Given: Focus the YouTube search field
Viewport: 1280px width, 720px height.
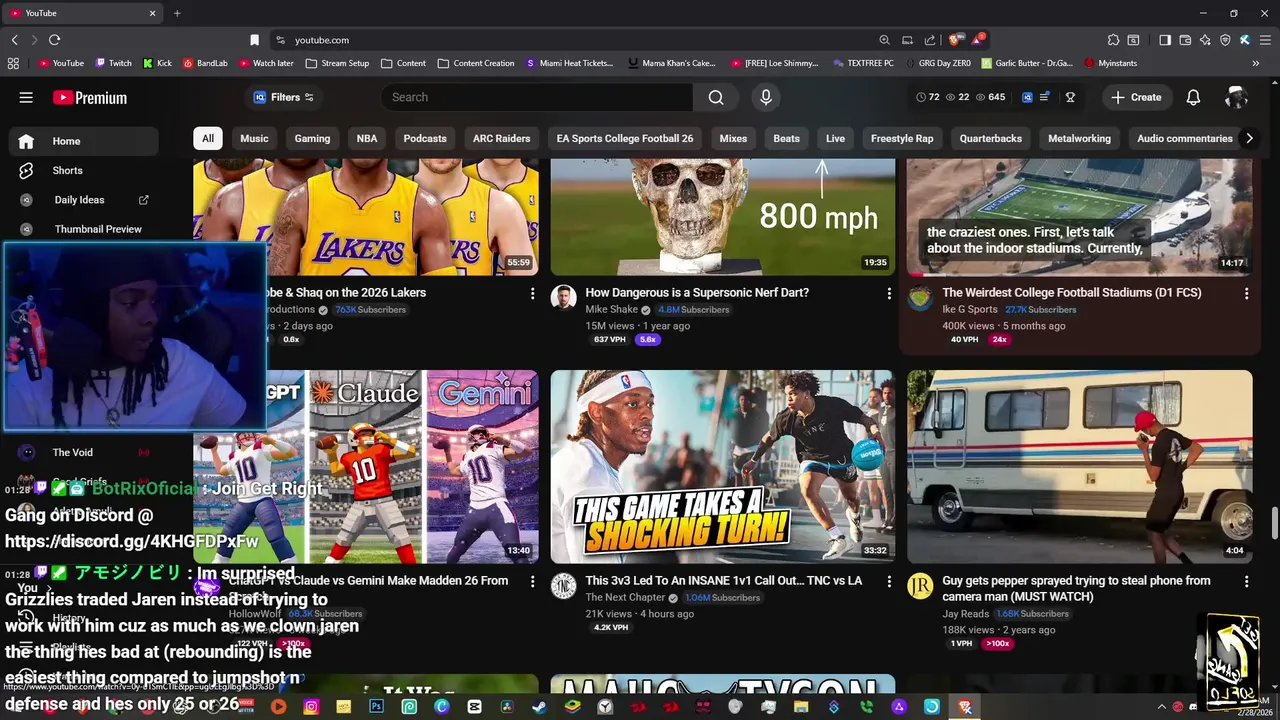Looking at the screenshot, I should tap(537, 97).
